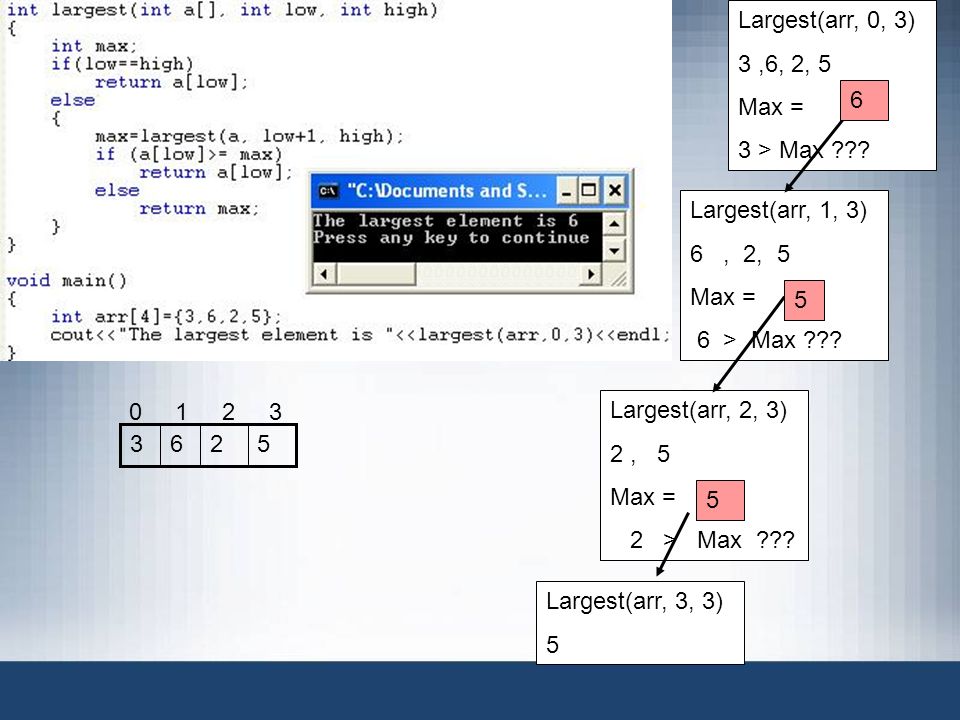The width and height of the screenshot is (960, 720).
Task: Maximize the C:\Documents and S... console window
Action: pos(589,191)
